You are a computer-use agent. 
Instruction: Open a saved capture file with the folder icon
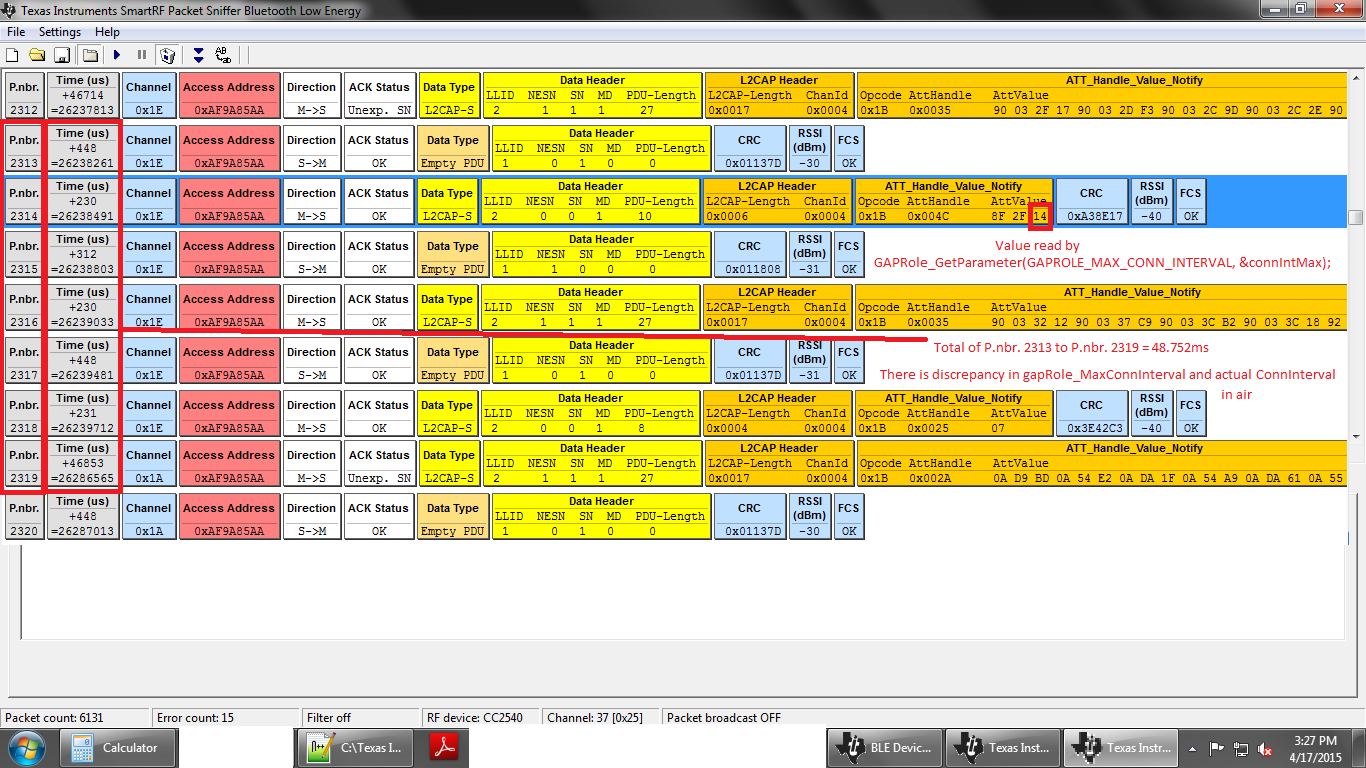coord(37,55)
